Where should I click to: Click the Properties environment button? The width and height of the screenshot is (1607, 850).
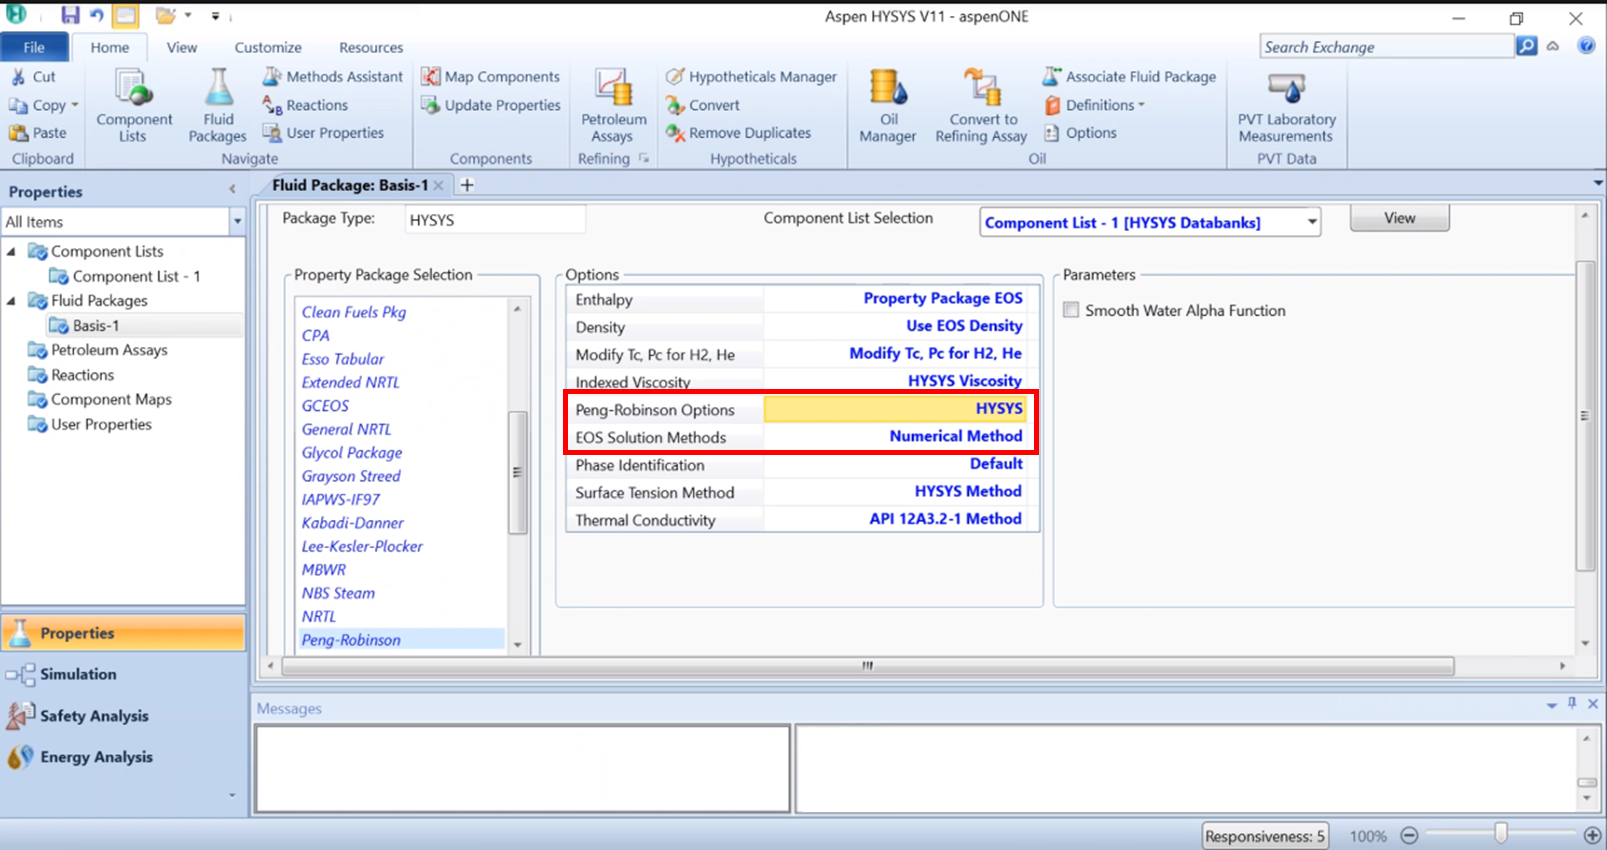123,633
